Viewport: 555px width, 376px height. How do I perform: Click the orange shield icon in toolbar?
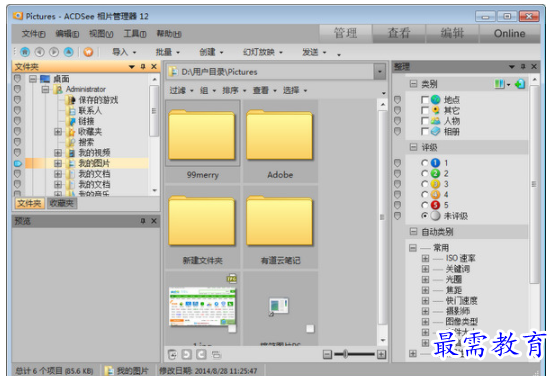tap(88, 52)
